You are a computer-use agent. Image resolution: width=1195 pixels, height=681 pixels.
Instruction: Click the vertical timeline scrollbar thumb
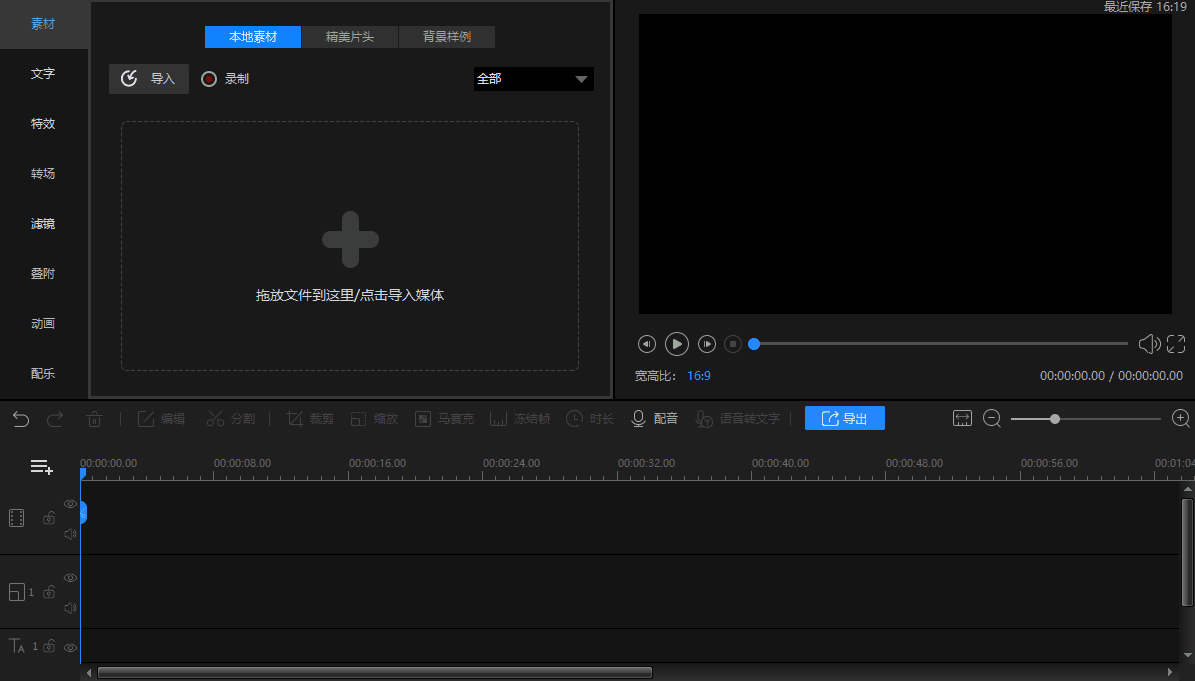click(x=1187, y=552)
